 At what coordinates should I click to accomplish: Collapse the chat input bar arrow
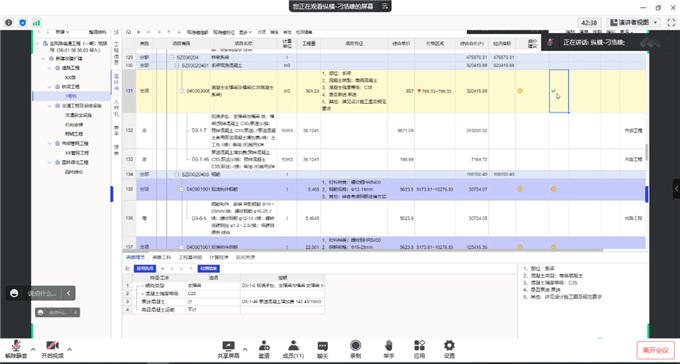point(69,293)
